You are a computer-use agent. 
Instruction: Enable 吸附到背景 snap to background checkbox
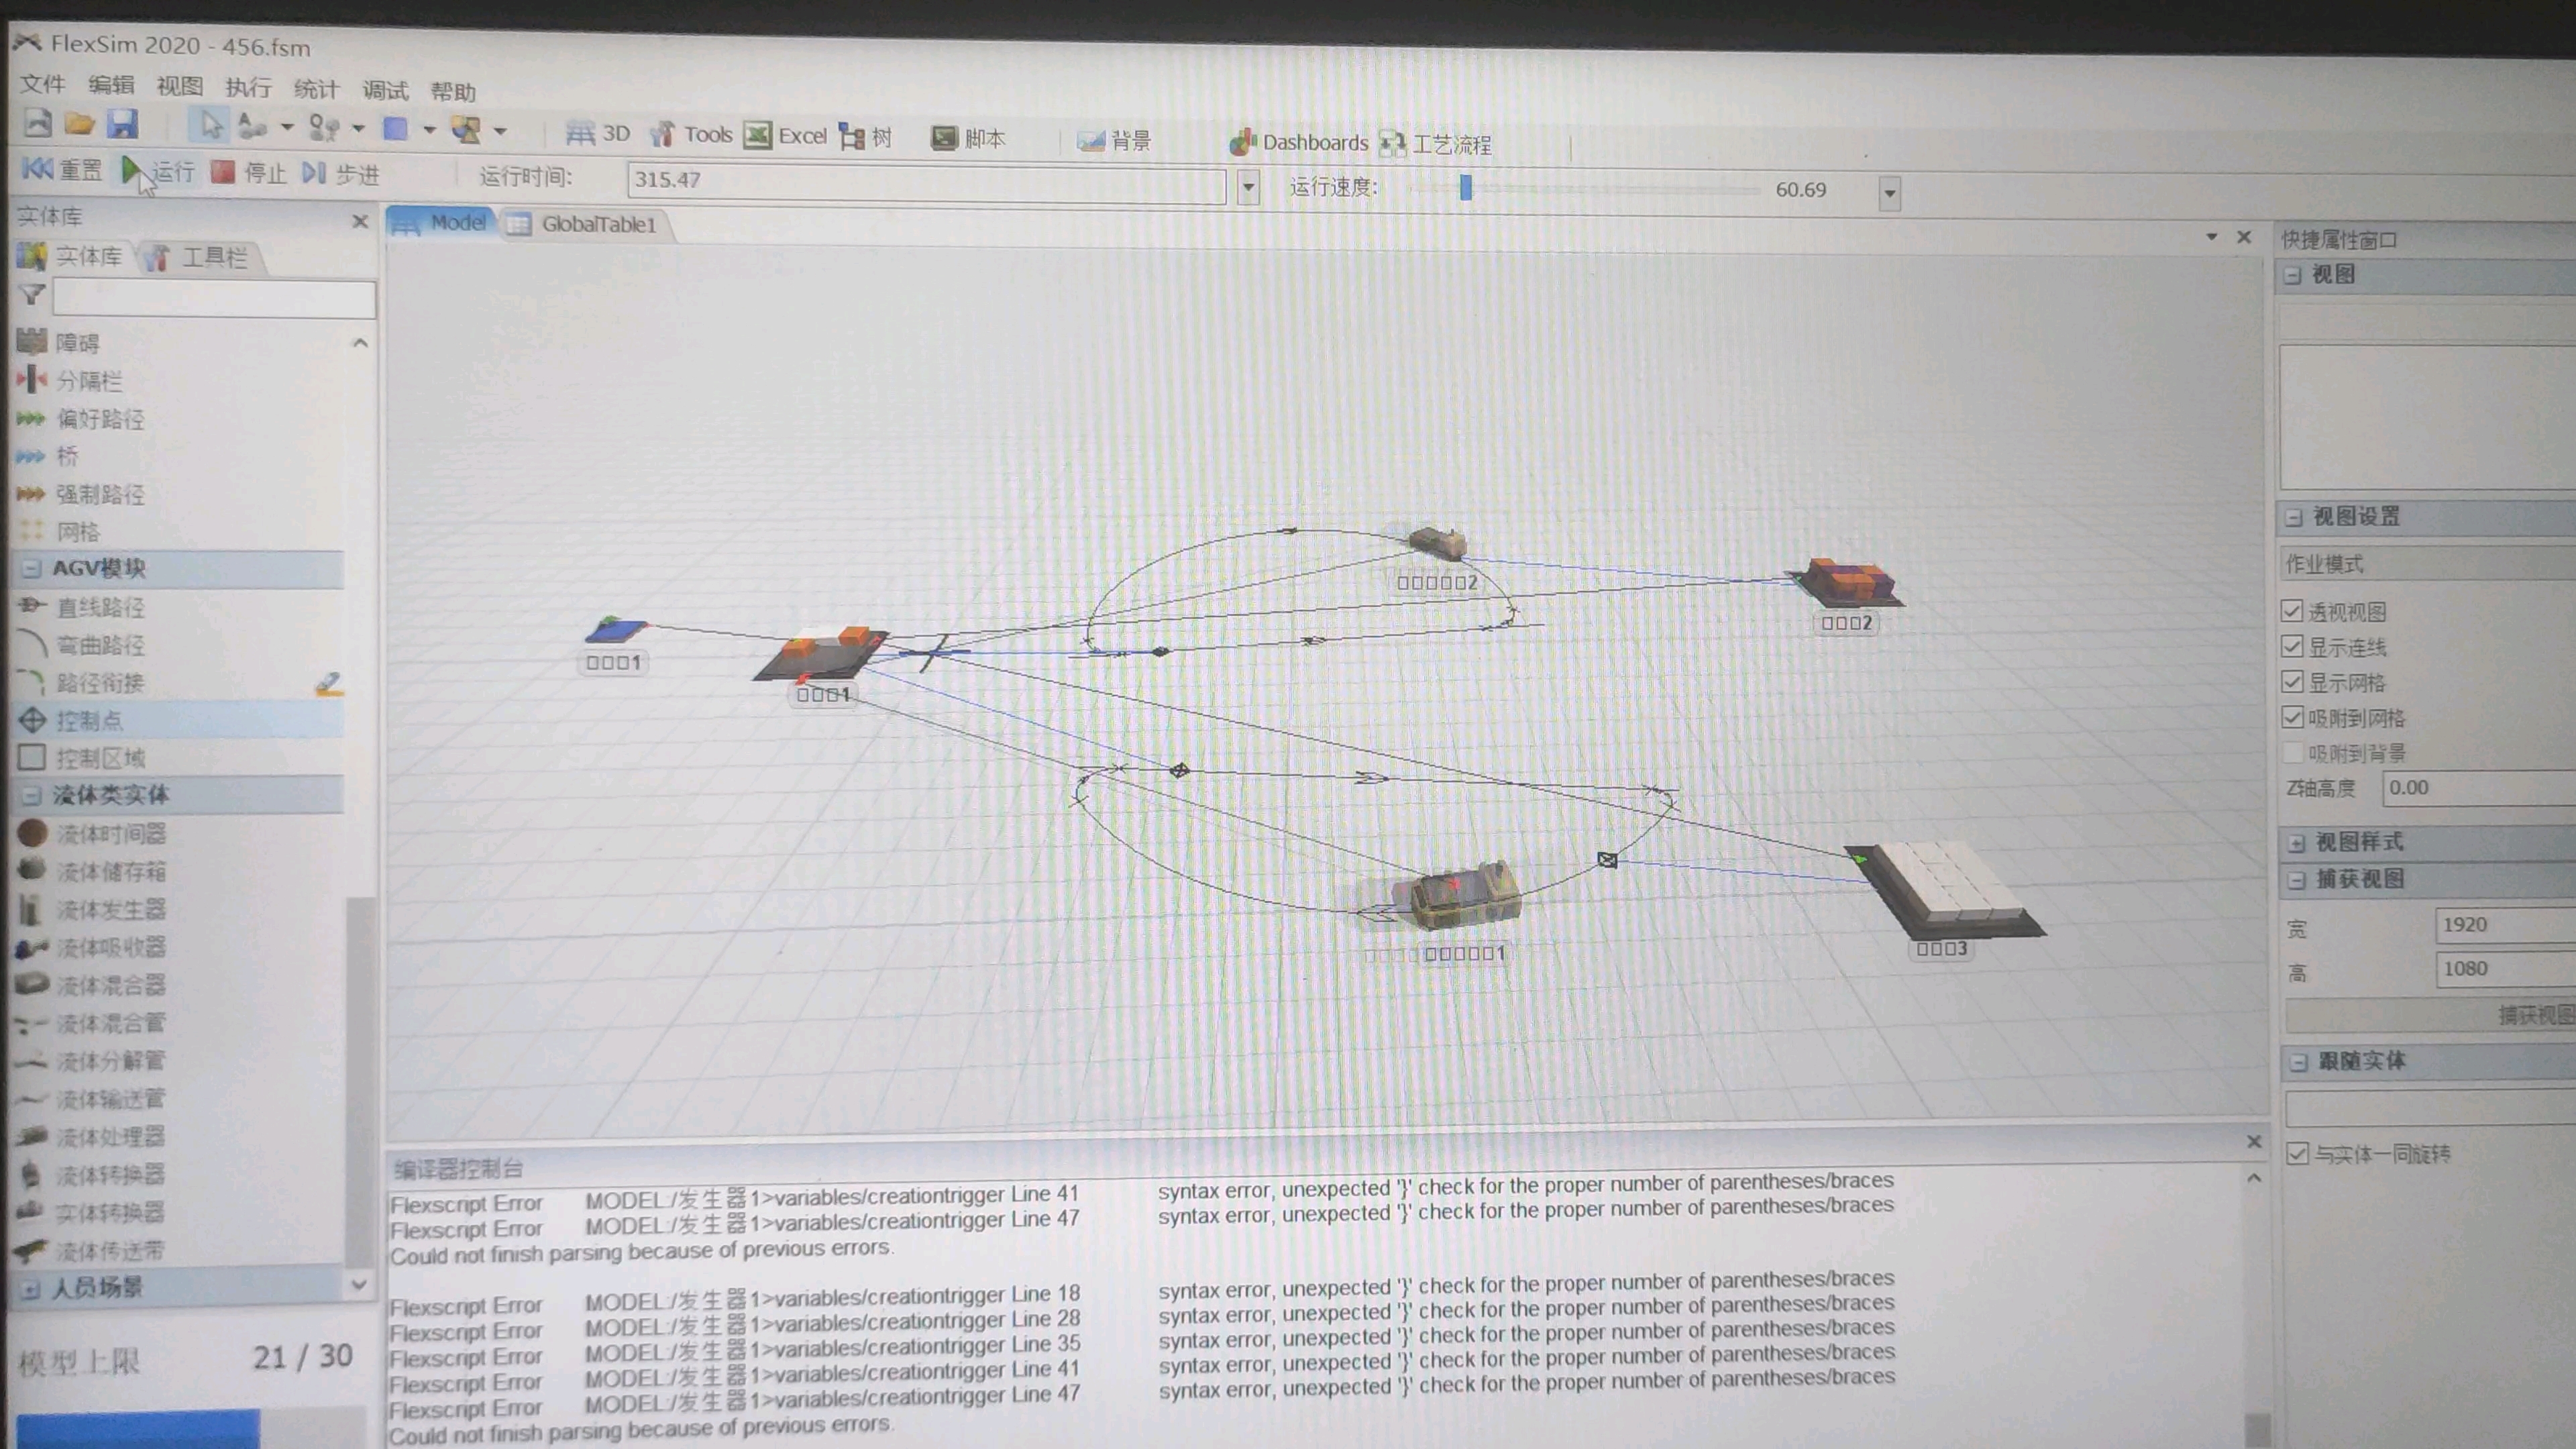pos(2293,752)
